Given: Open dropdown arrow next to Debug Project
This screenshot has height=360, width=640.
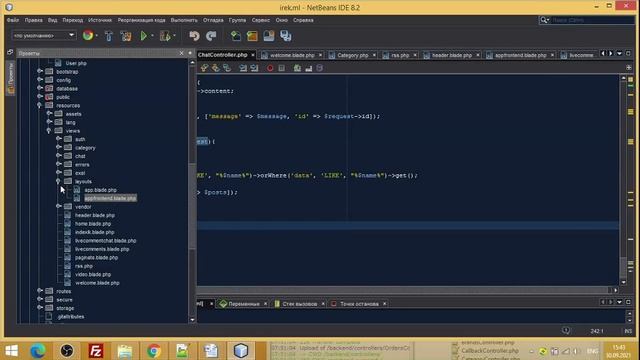Looking at the screenshot, I should pyautogui.click(x=175, y=36).
